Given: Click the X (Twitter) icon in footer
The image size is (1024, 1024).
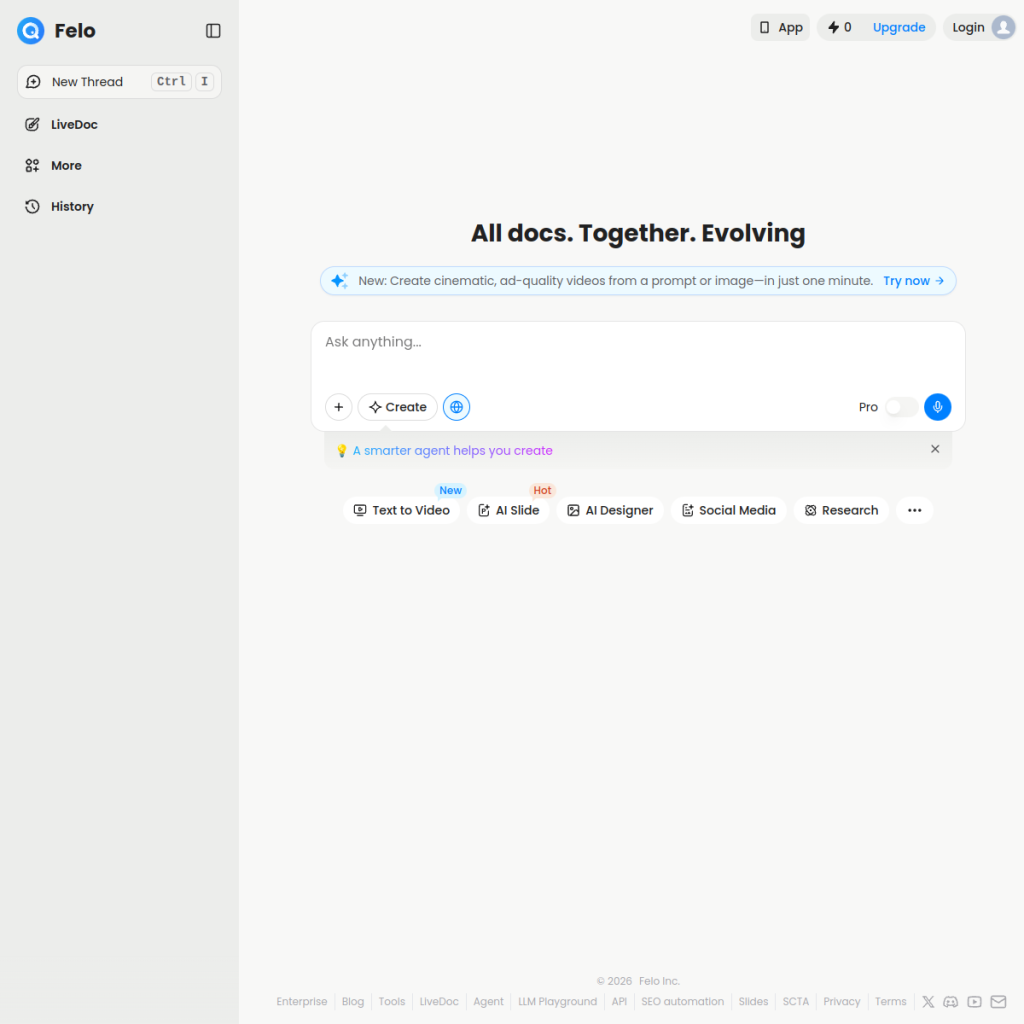Looking at the screenshot, I should tap(927, 1001).
